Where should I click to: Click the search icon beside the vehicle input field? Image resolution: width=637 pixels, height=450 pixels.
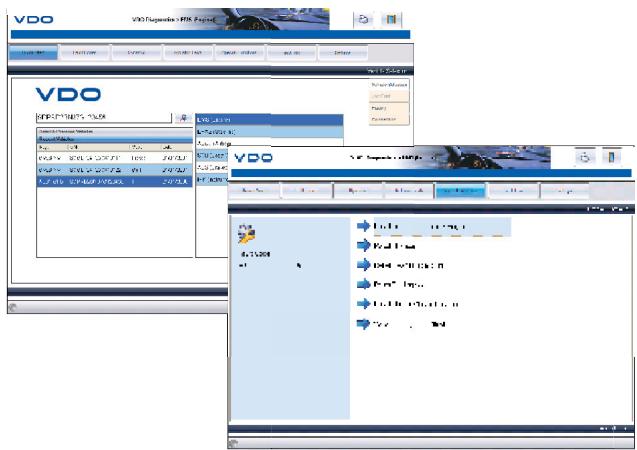coord(184,118)
